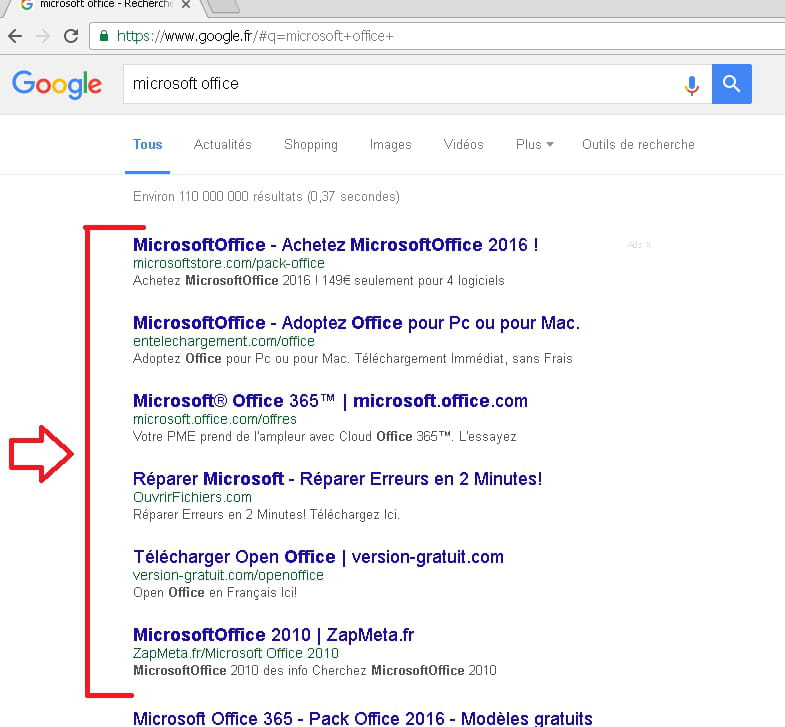
Task: Expand the Plus dropdown
Action: [534, 144]
